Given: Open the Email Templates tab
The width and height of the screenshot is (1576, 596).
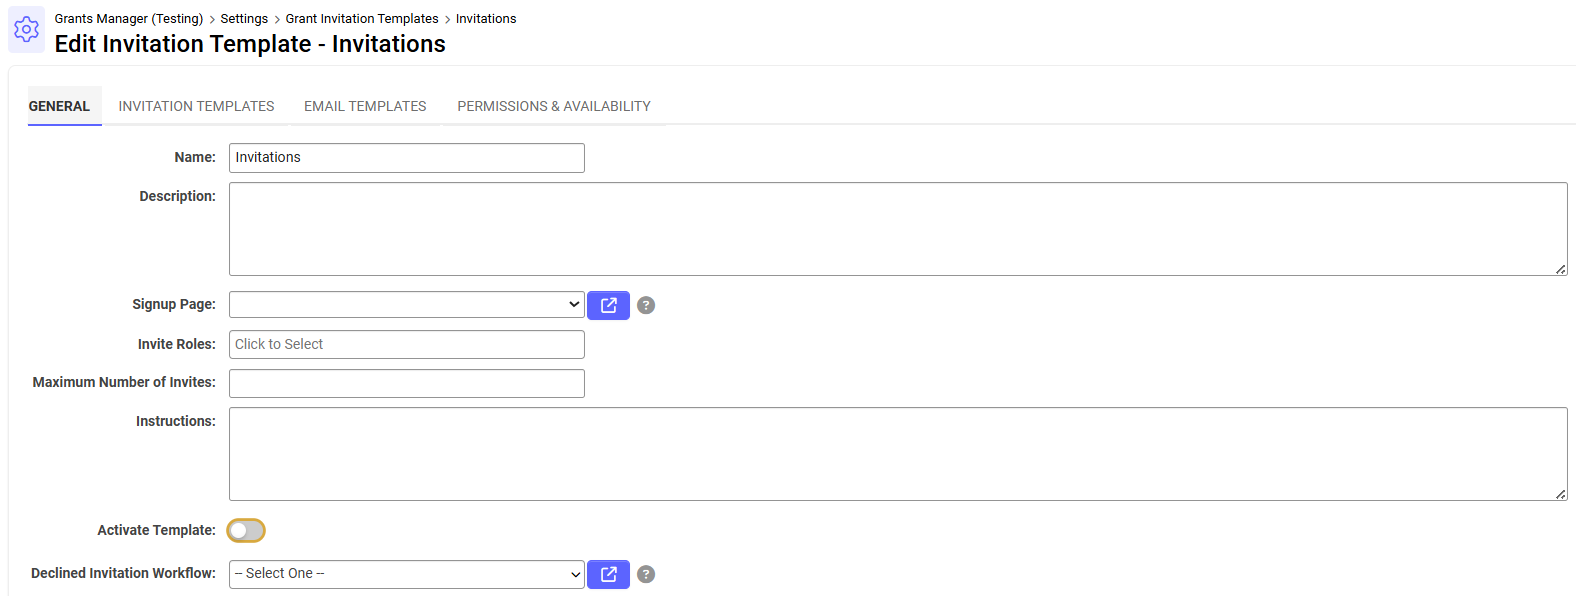Looking at the screenshot, I should click(365, 106).
